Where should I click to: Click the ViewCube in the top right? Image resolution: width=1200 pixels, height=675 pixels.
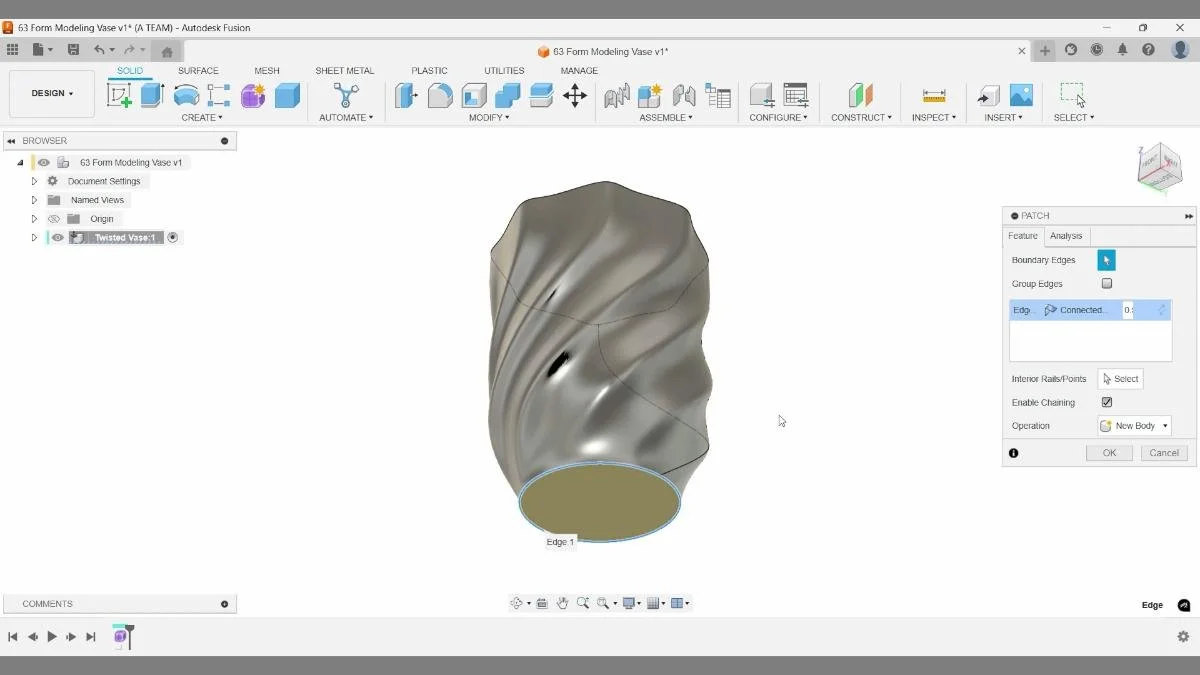click(x=1159, y=167)
